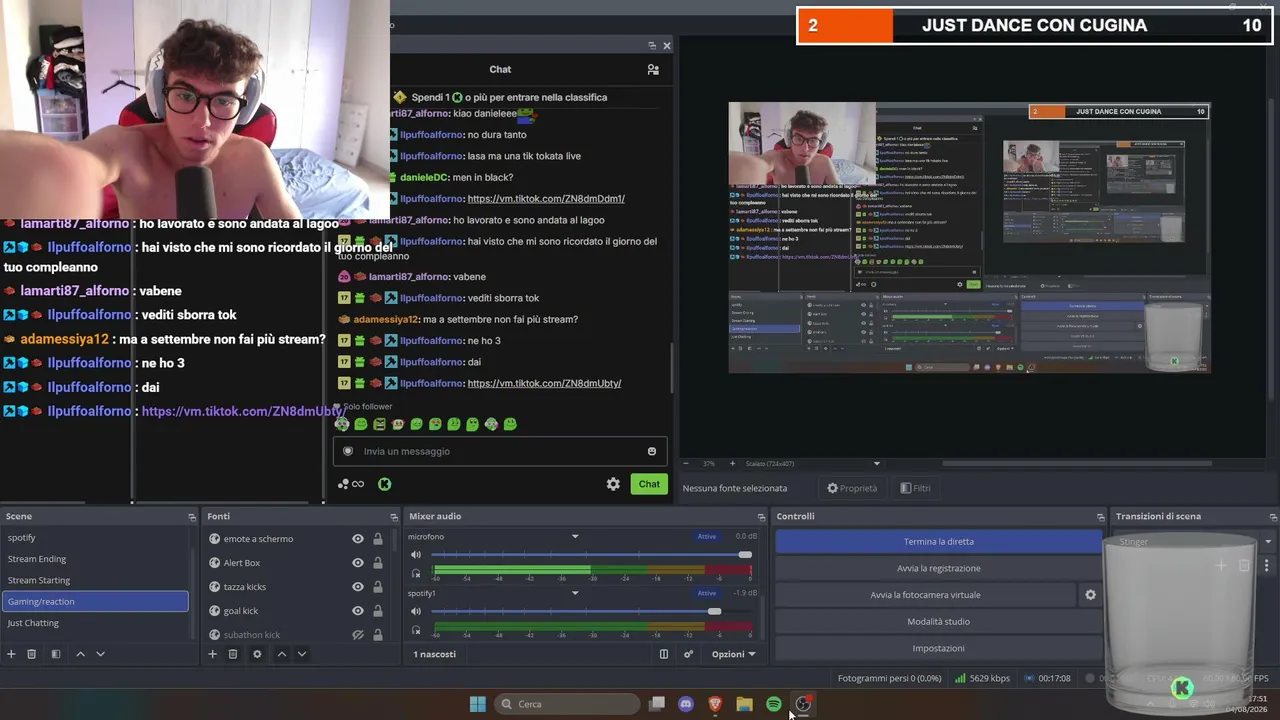
Task: Click 'Termina la diretta' to end the stream
Action: point(939,542)
